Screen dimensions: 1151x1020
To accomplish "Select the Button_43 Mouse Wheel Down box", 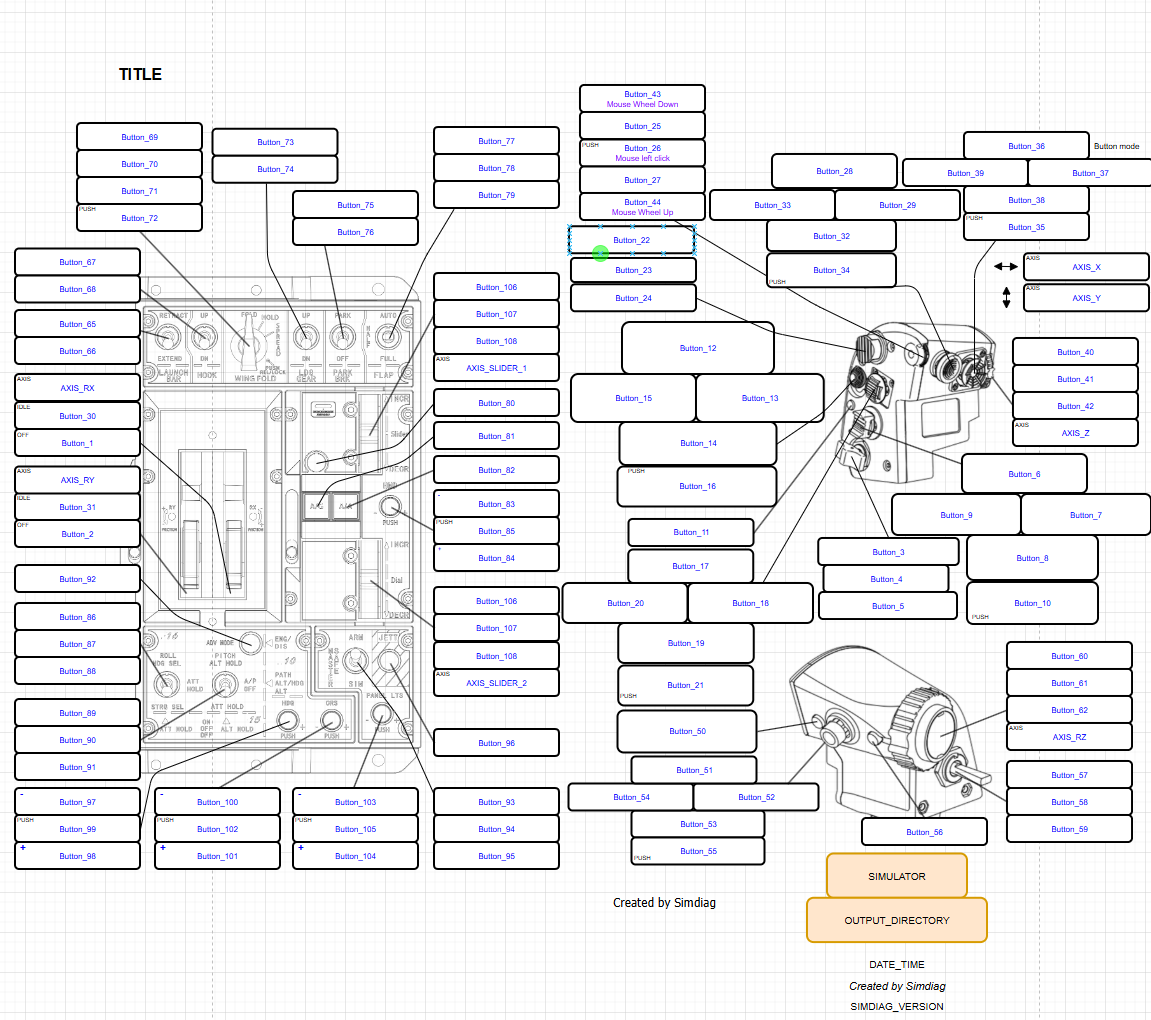I will pos(642,99).
